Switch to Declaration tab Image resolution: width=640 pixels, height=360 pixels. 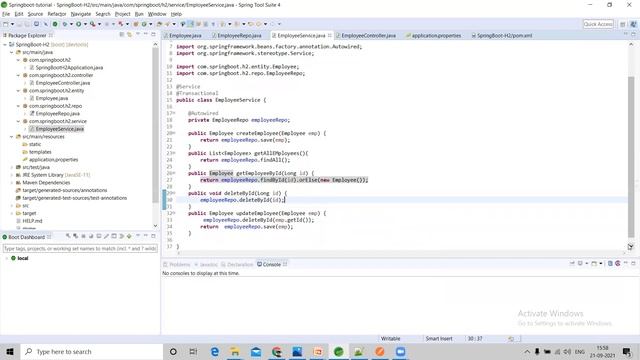[x=237, y=264]
